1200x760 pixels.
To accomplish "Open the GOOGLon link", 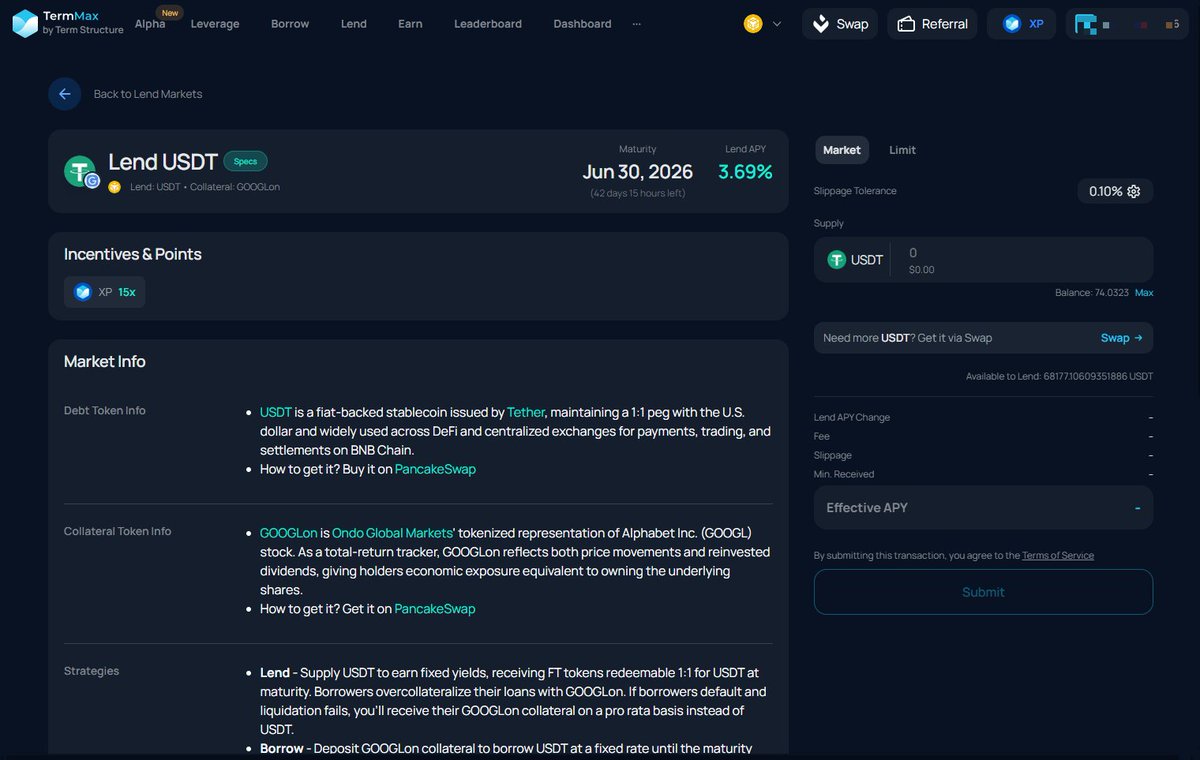I will pyautogui.click(x=288, y=533).
